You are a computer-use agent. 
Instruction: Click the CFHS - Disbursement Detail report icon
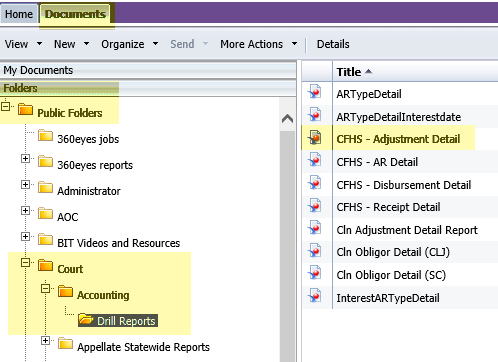point(315,183)
